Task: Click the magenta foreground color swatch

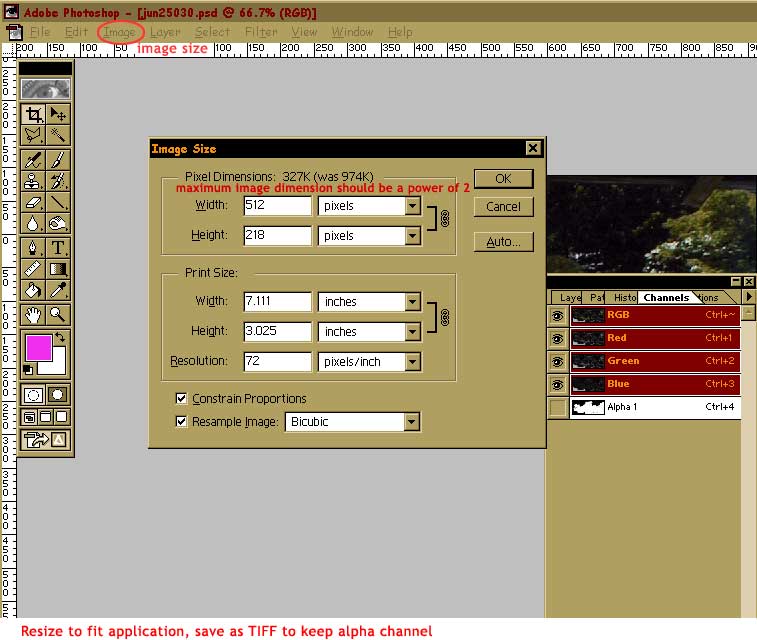Action: tap(38, 349)
